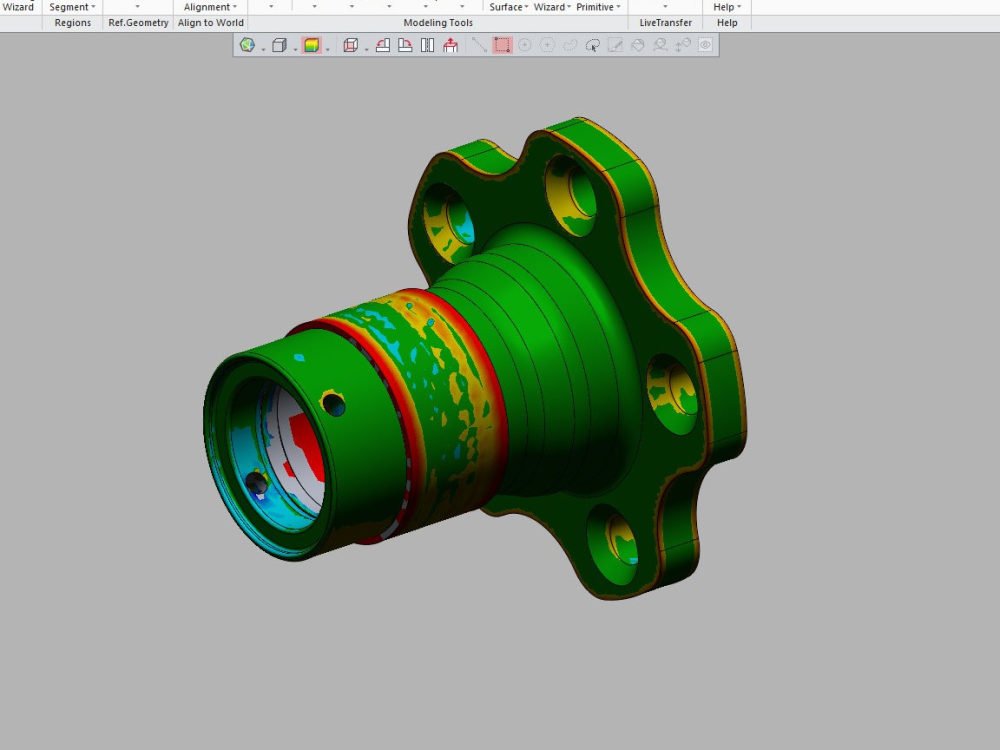Select the circle selection mode icon
The width and height of the screenshot is (1000, 750).
[525, 45]
